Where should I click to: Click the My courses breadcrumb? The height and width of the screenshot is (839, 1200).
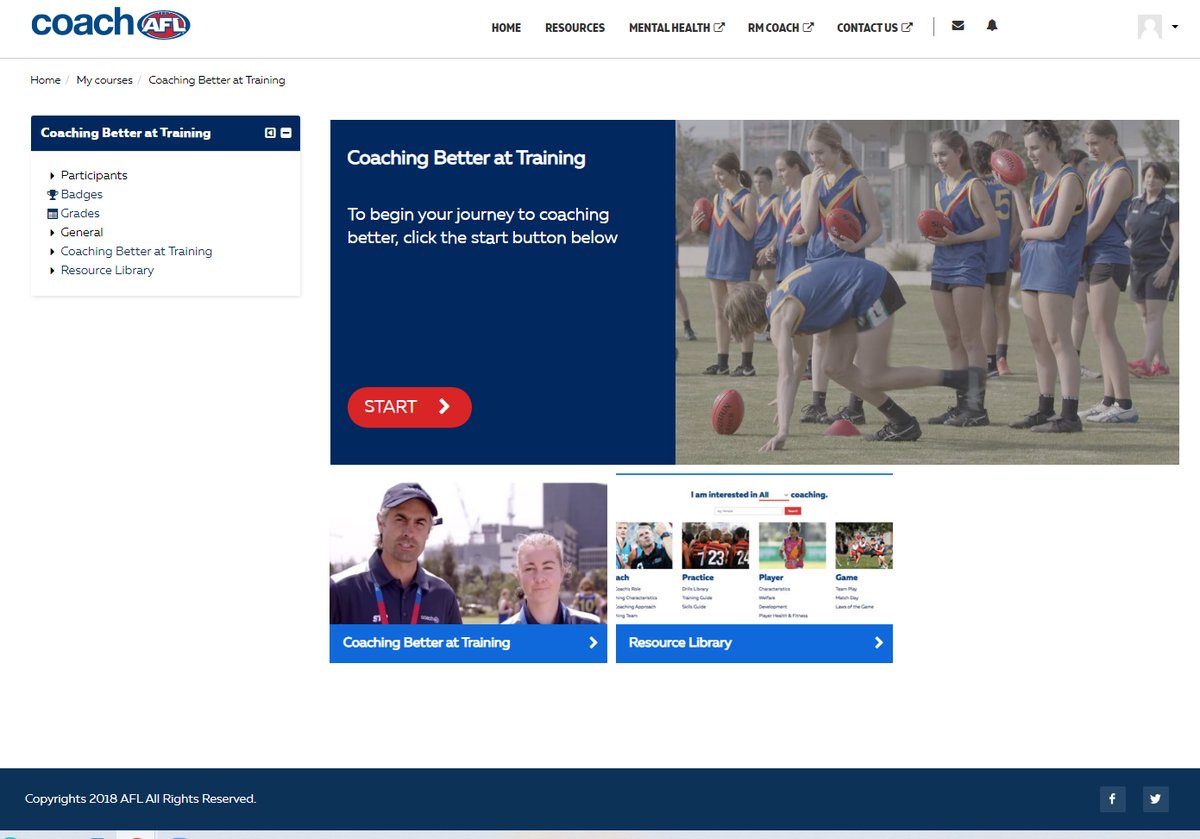click(x=104, y=80)
